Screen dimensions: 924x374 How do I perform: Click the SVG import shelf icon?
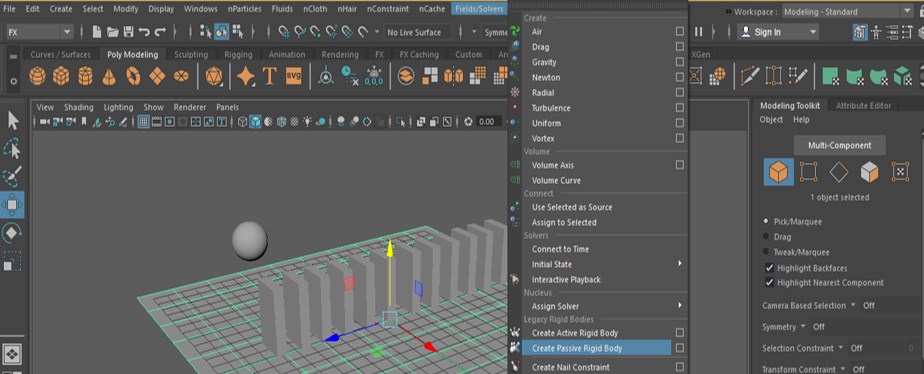[x=293, y=76]
